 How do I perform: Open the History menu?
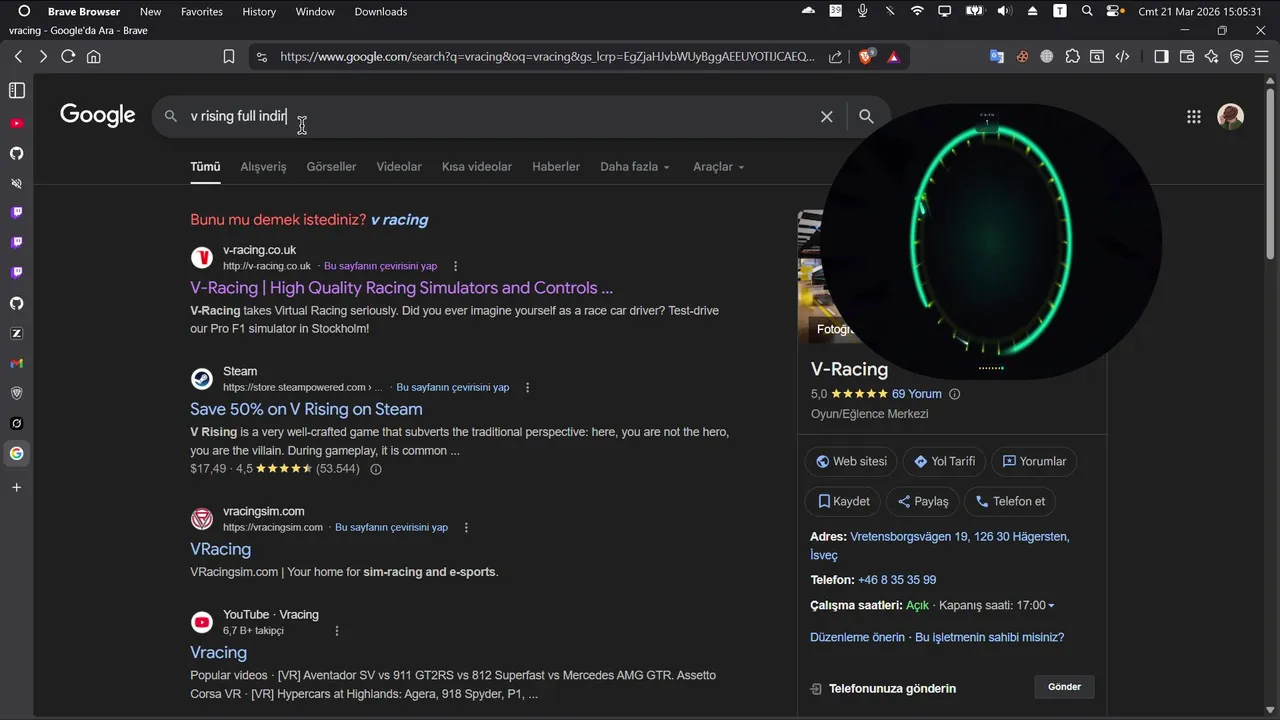259,11
